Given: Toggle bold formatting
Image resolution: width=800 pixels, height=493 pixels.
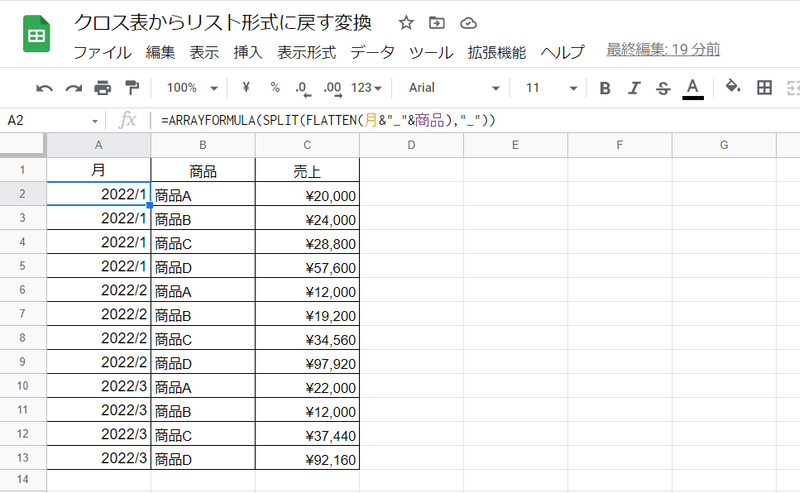Looking at the screenshot, I should tap(605, 88).
